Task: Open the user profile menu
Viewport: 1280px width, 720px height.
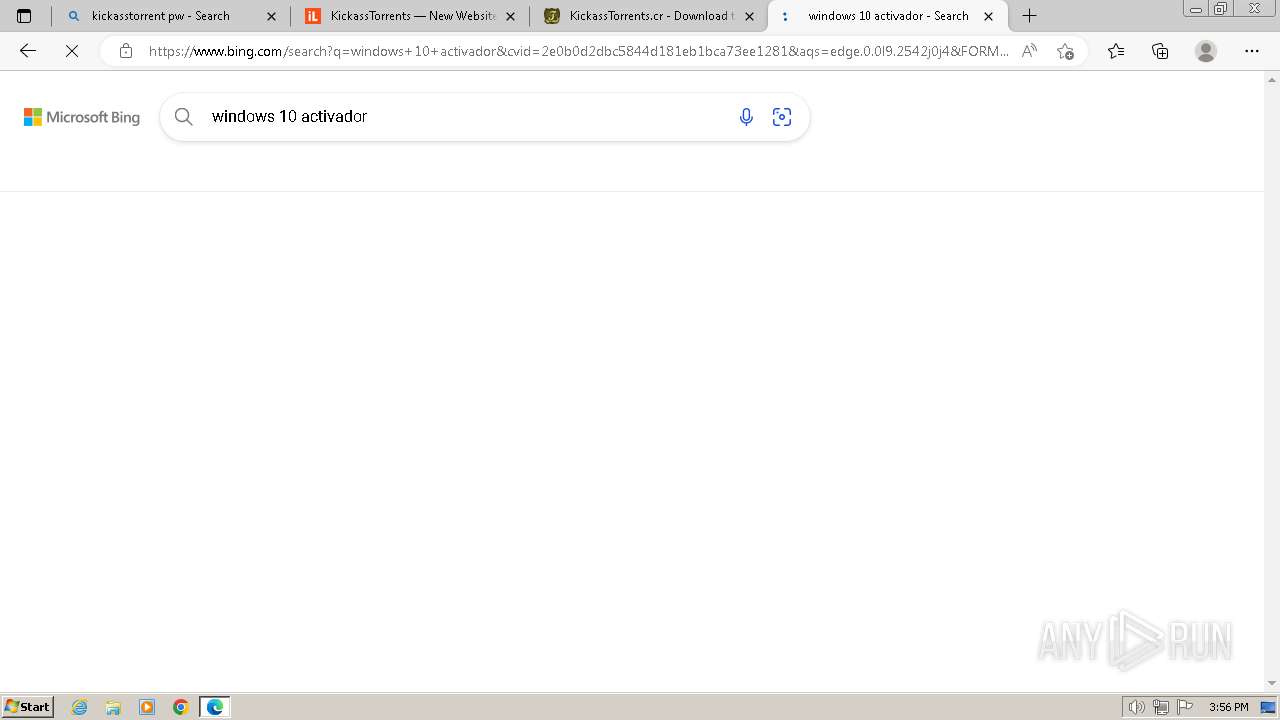Action: coord(1206,51)
